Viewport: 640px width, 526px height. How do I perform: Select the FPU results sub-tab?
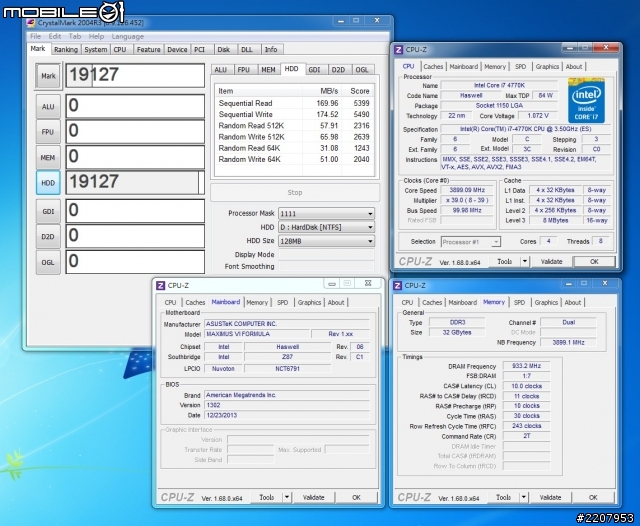click(x=244, y=70)
